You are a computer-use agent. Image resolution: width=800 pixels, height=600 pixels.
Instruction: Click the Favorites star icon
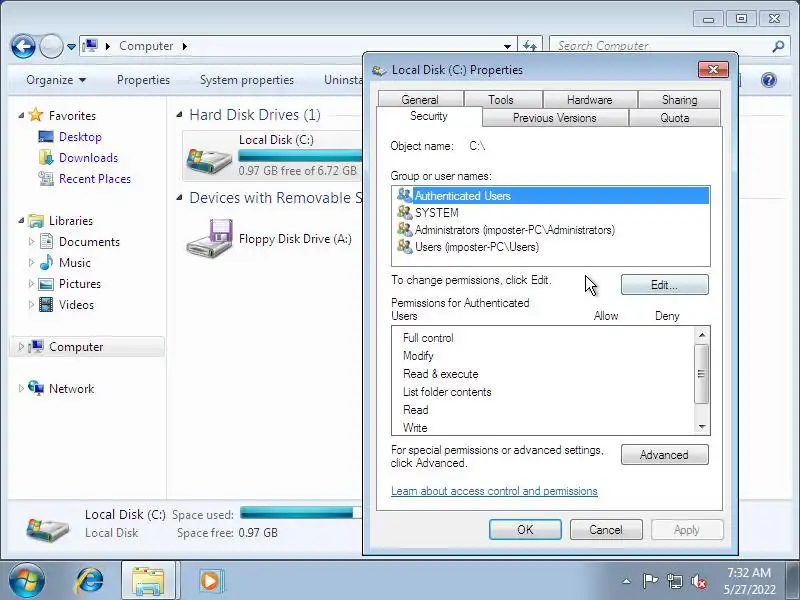36,115
